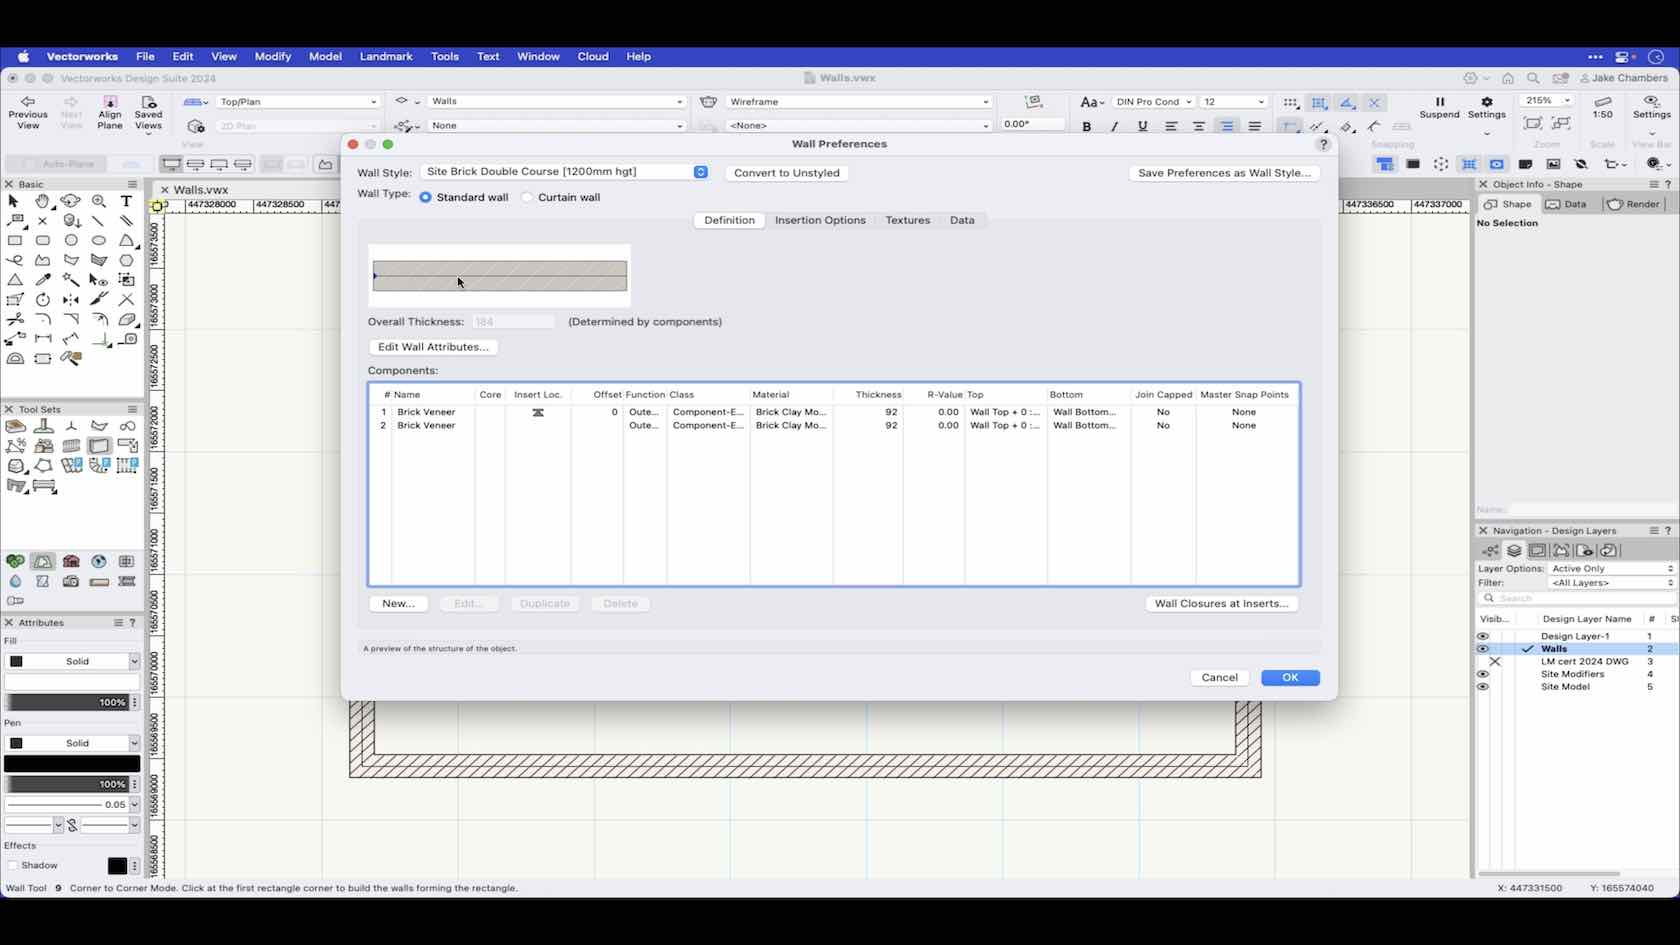The image size is (1680, 945).
Task: Click the Convert to Unstyled button
Action: pos(786,172)
